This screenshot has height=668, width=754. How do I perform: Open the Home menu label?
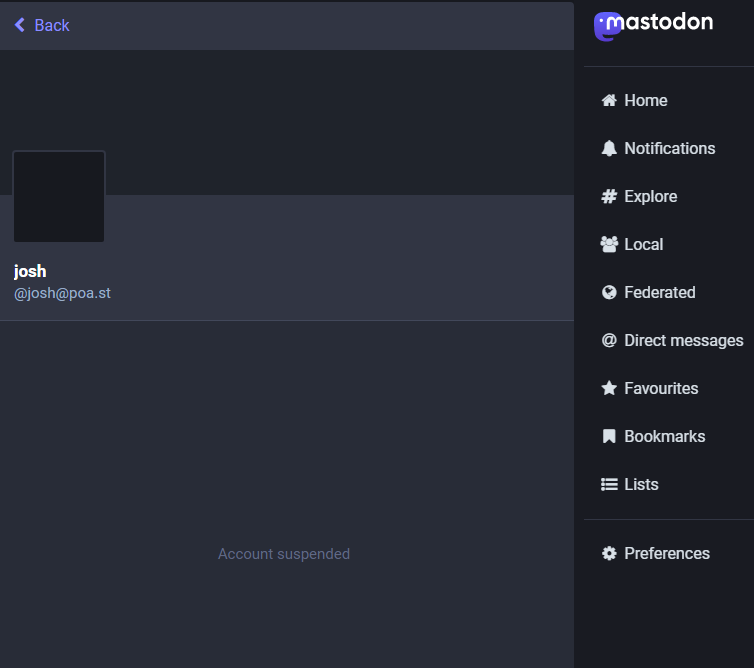click(x=645, y=100)
